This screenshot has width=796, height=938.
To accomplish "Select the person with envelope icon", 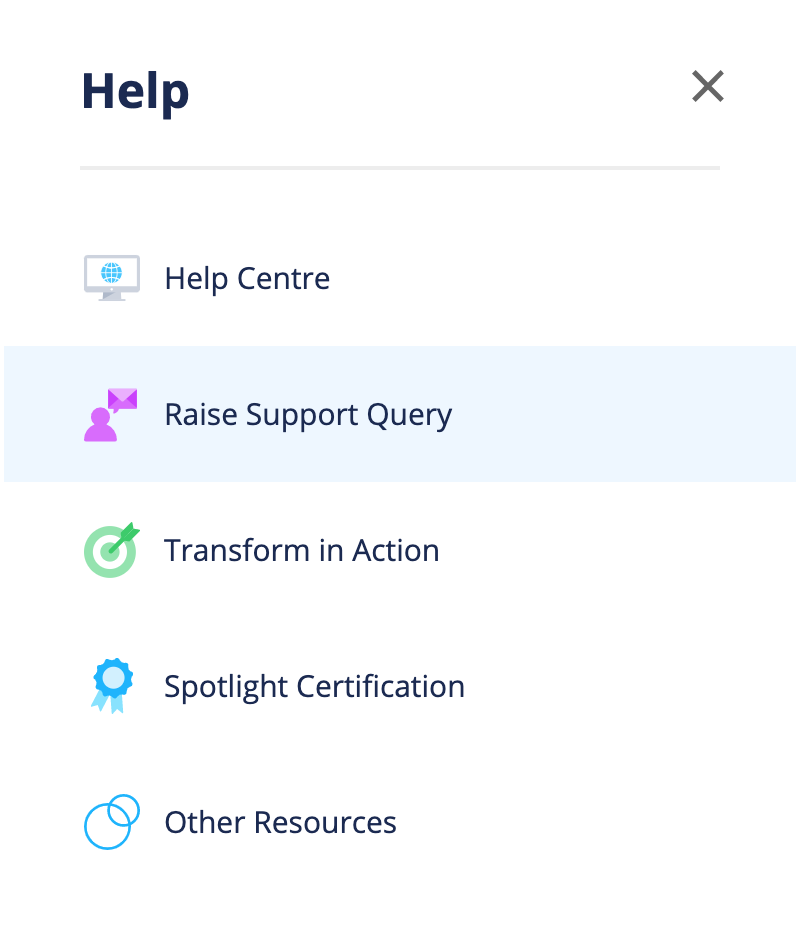I will tap(110, 414).
